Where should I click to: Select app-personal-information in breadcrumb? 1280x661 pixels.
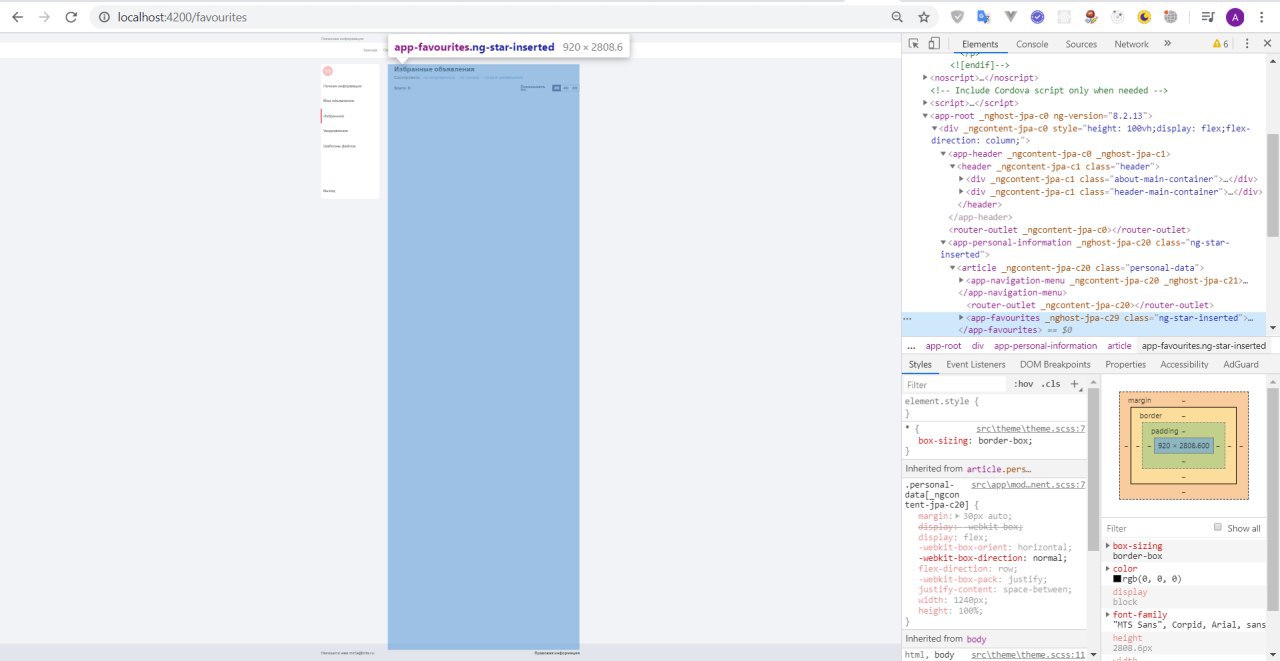pos(1045,346)
